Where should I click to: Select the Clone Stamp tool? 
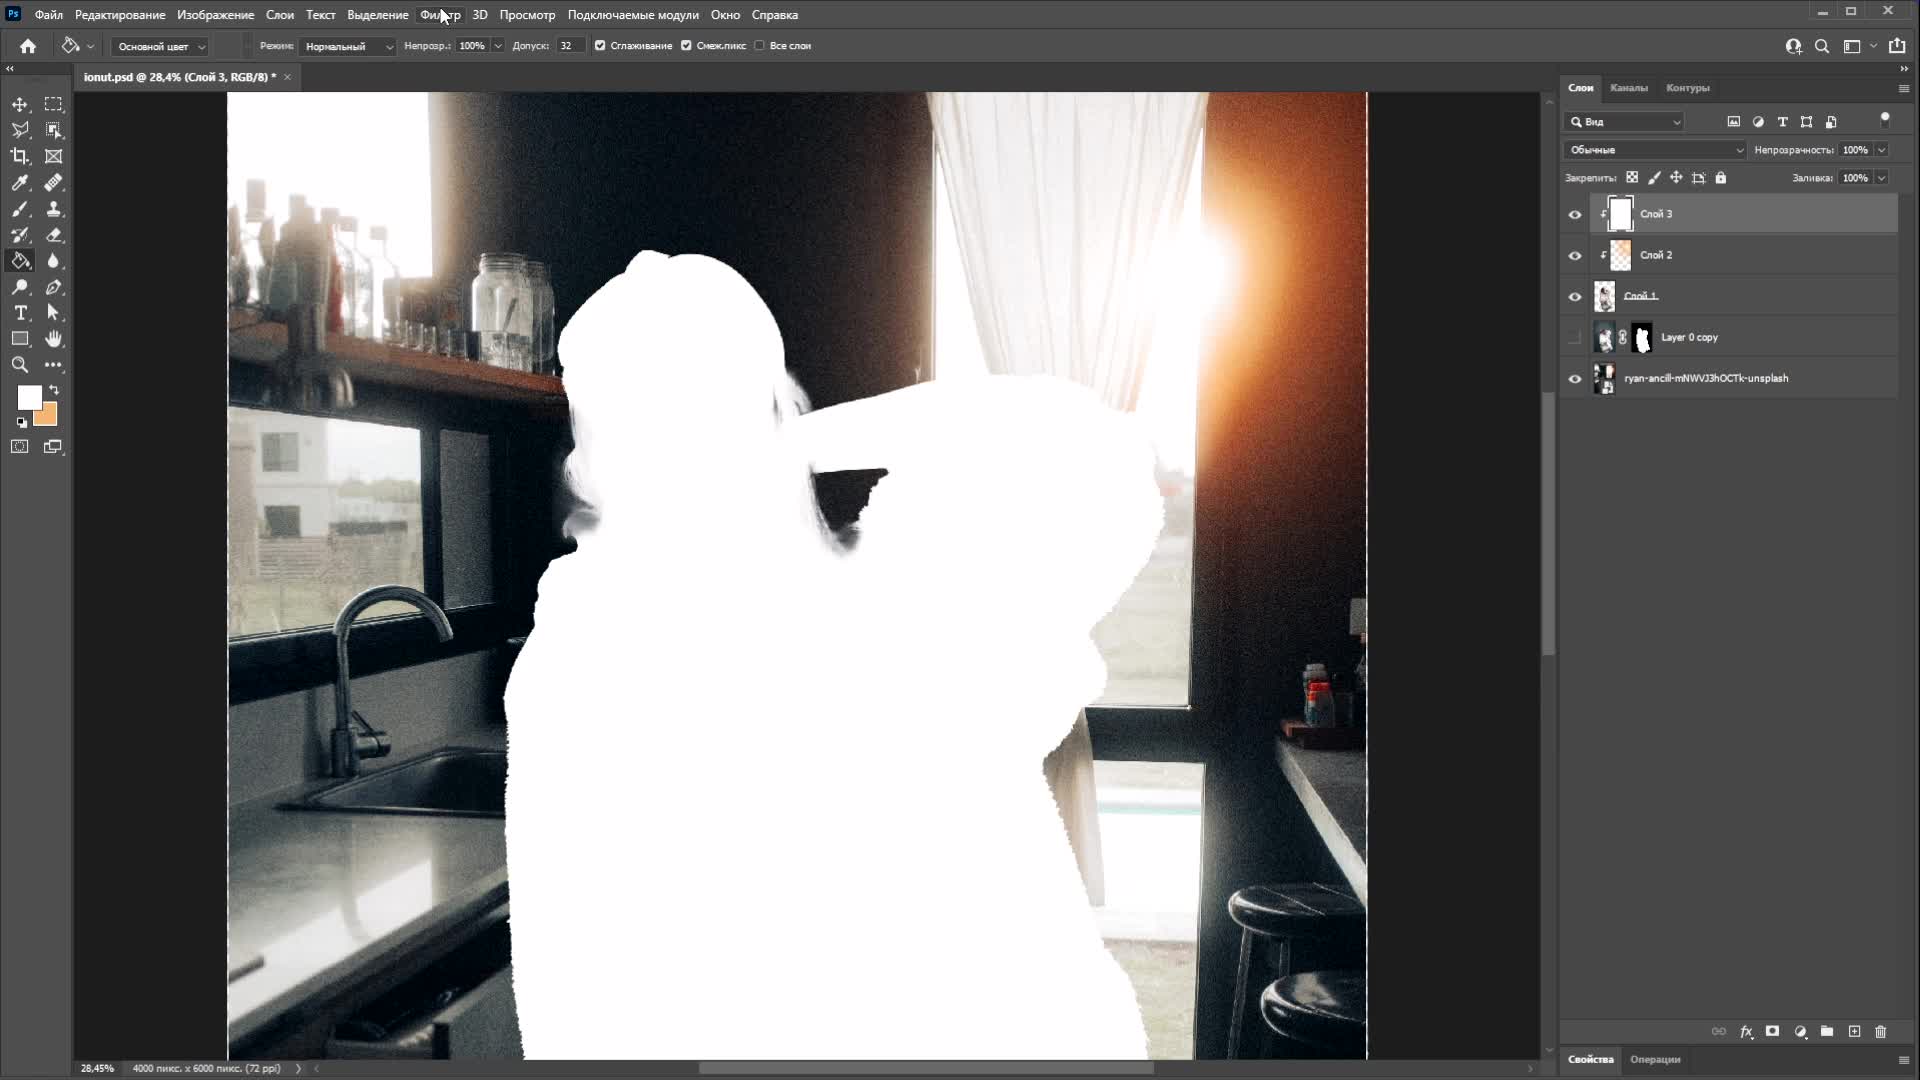point(54,209)
